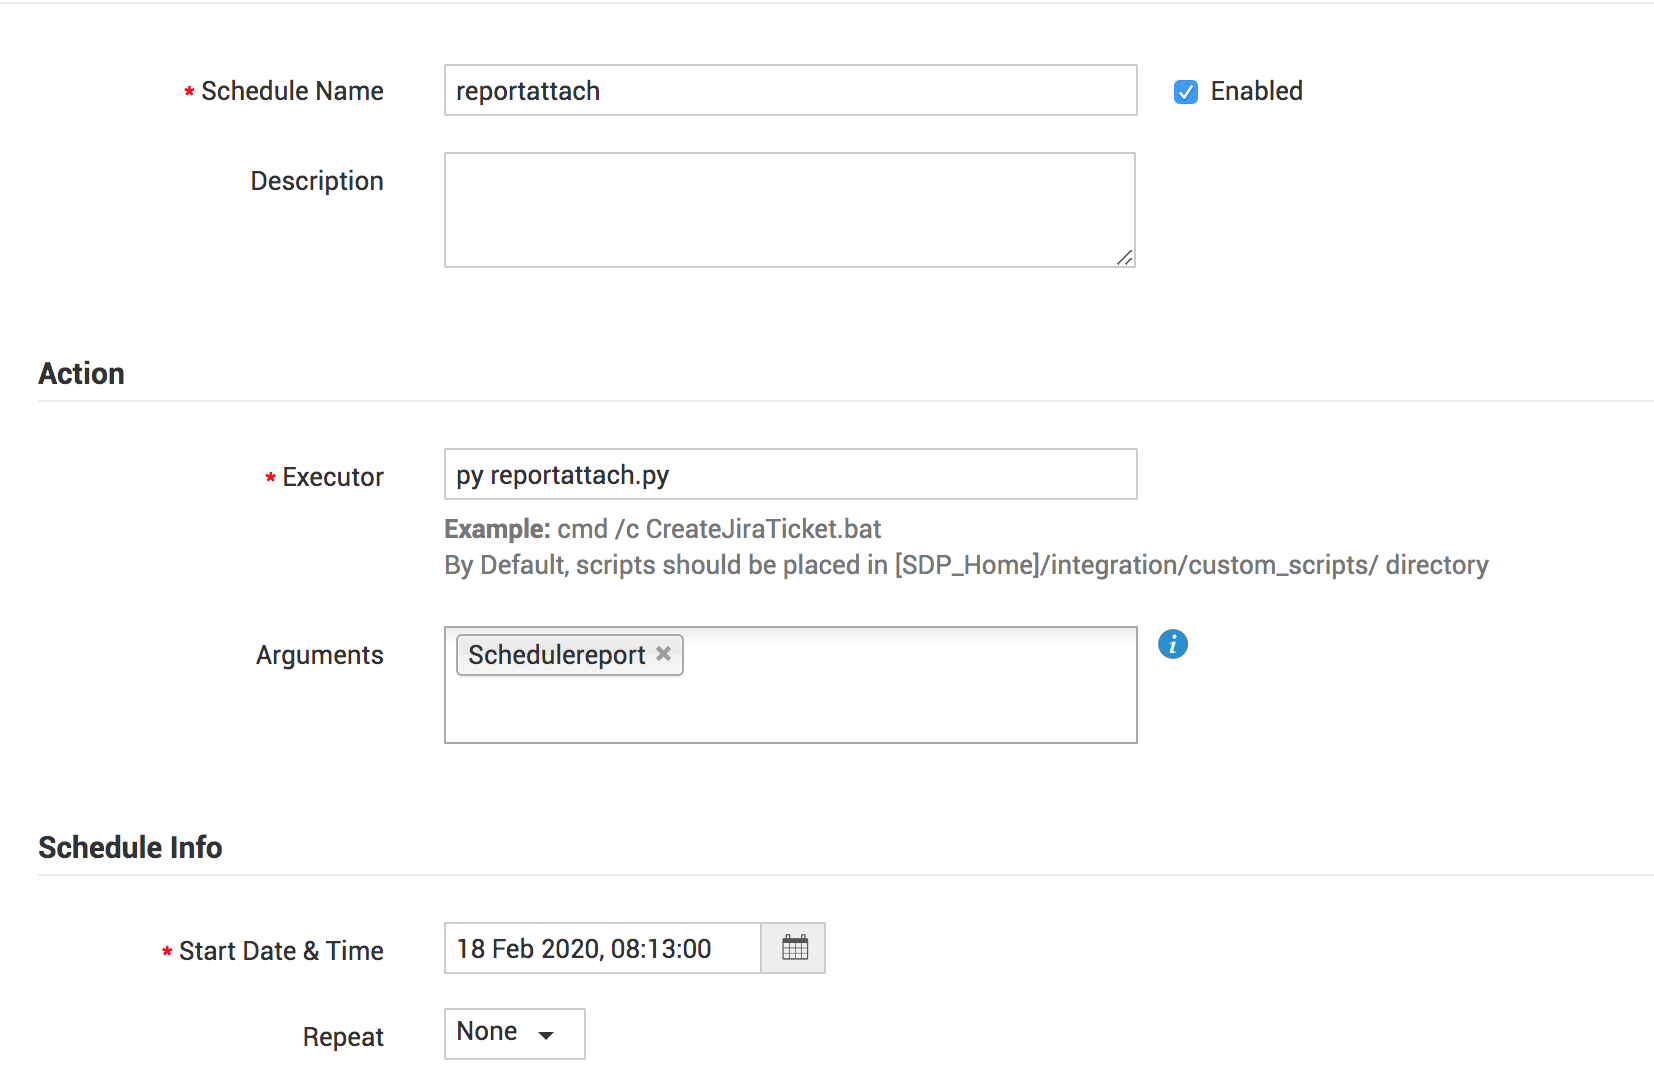Click the Repeat label

(343, 1037)
